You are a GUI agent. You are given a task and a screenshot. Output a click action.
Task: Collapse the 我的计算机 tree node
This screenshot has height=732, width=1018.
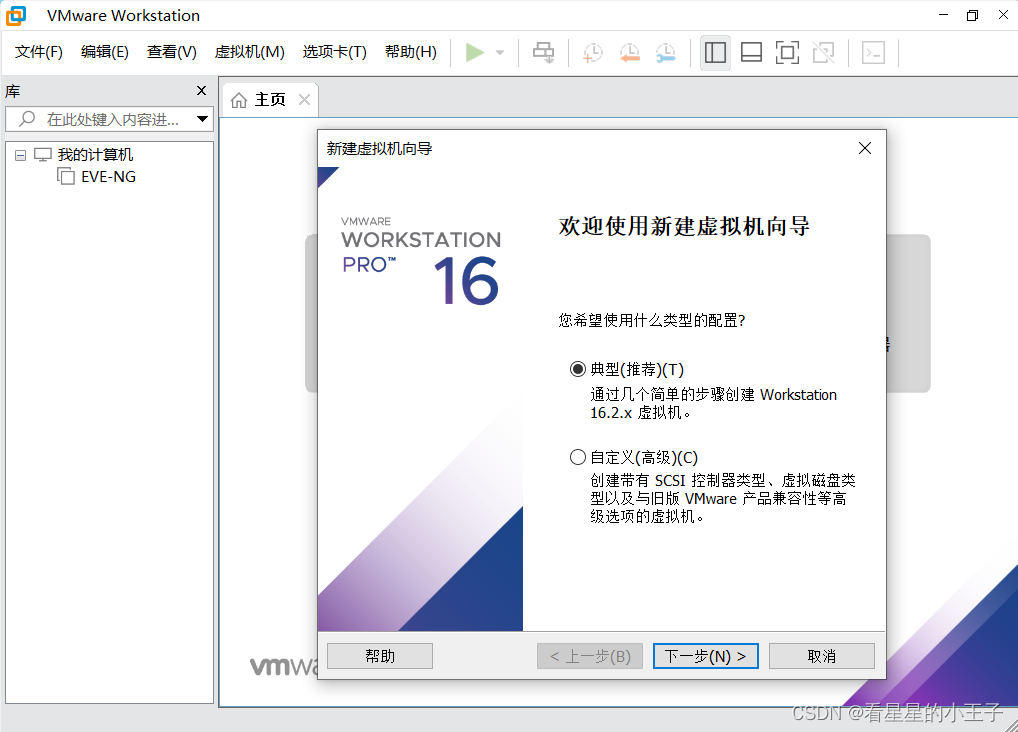pos(20,155)
